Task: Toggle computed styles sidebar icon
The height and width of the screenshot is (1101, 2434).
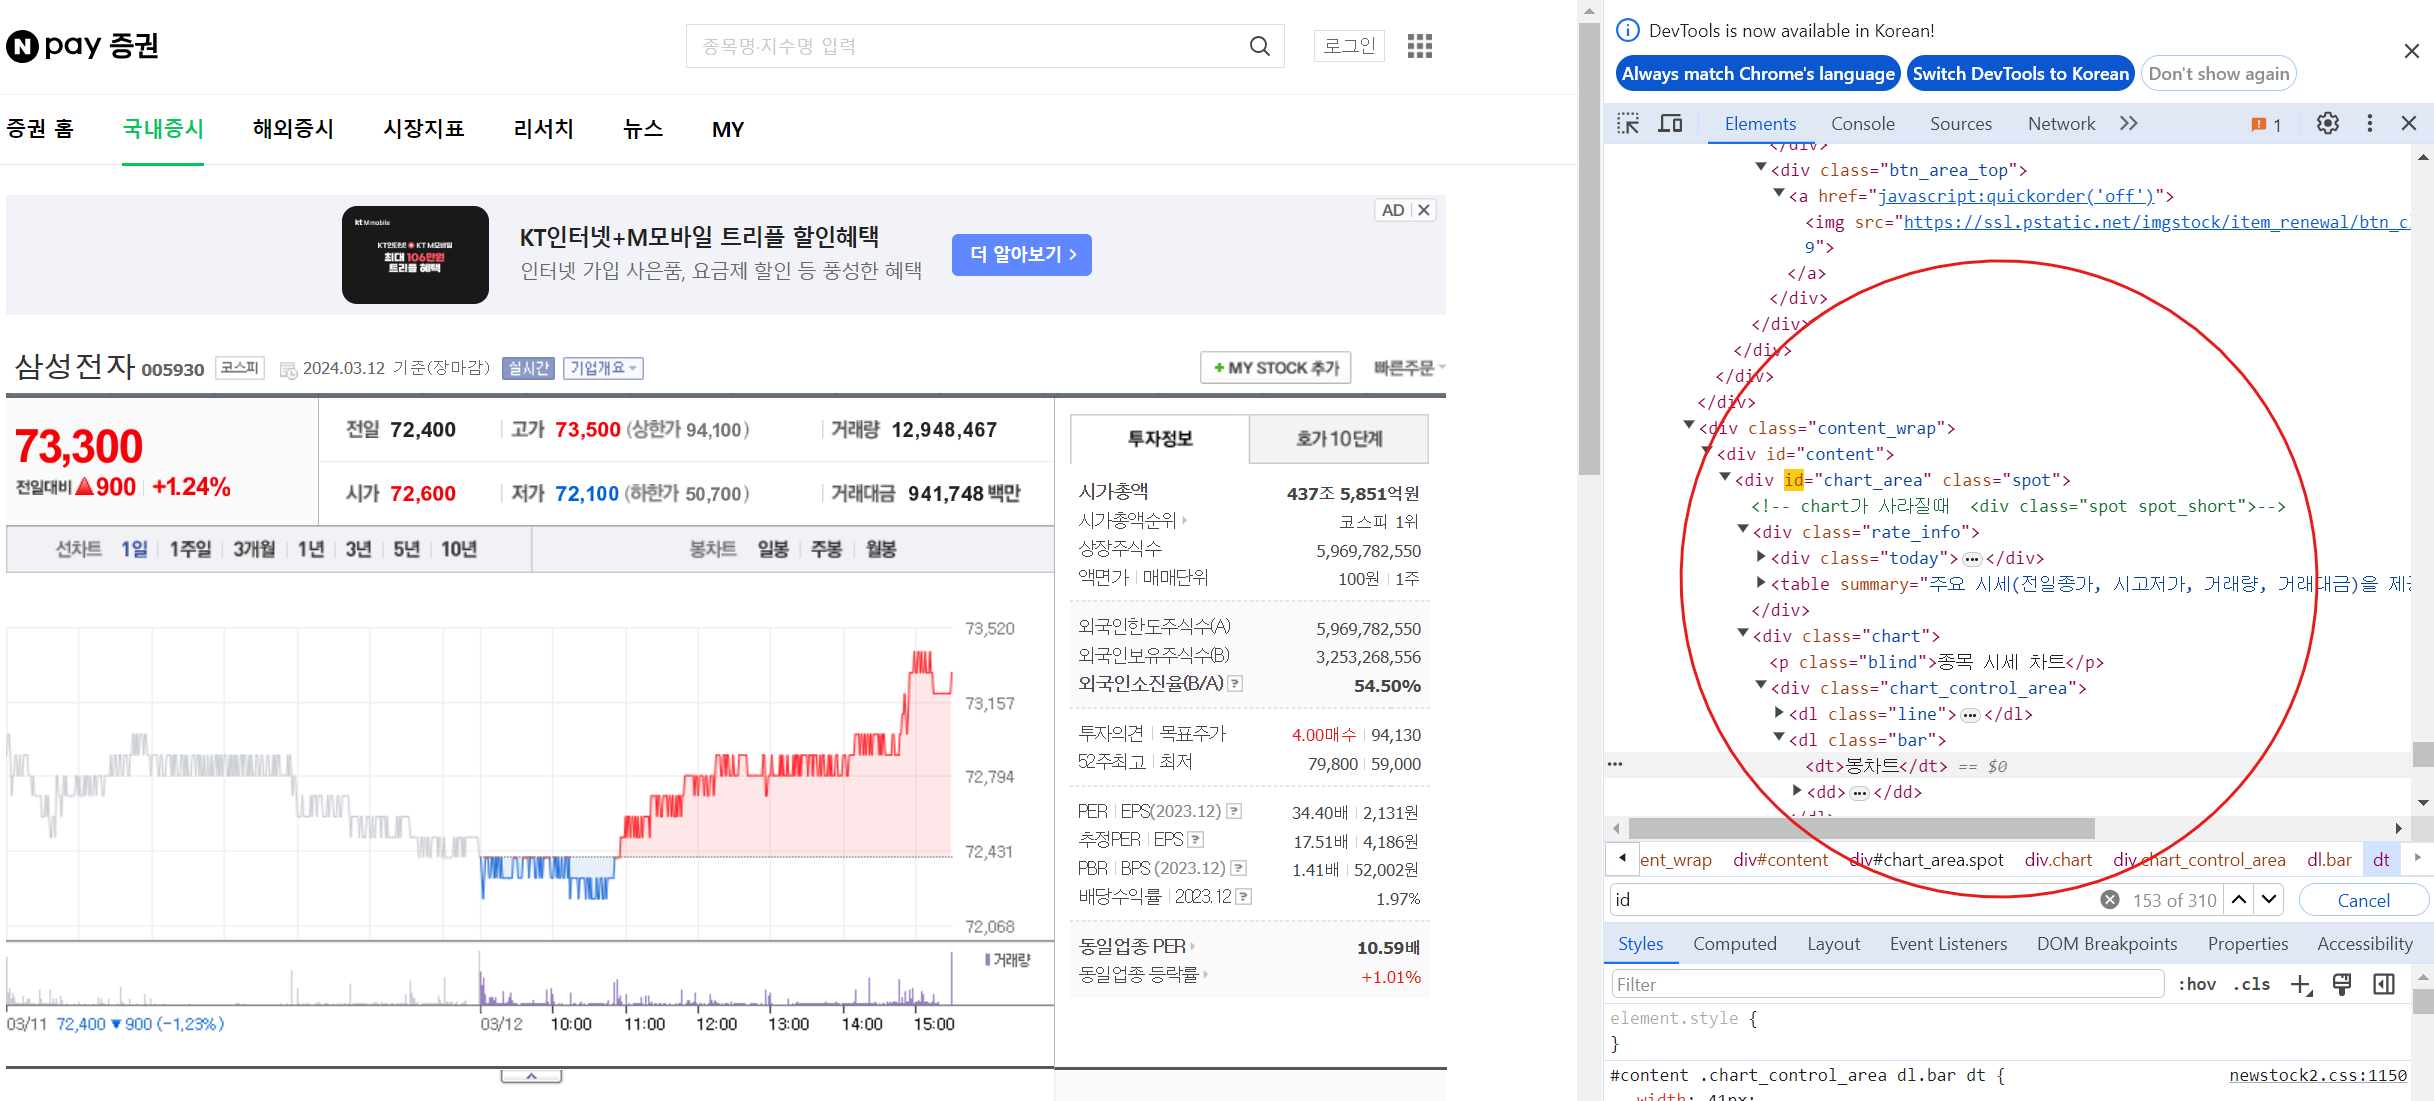Action: [x=2384, y=985]
